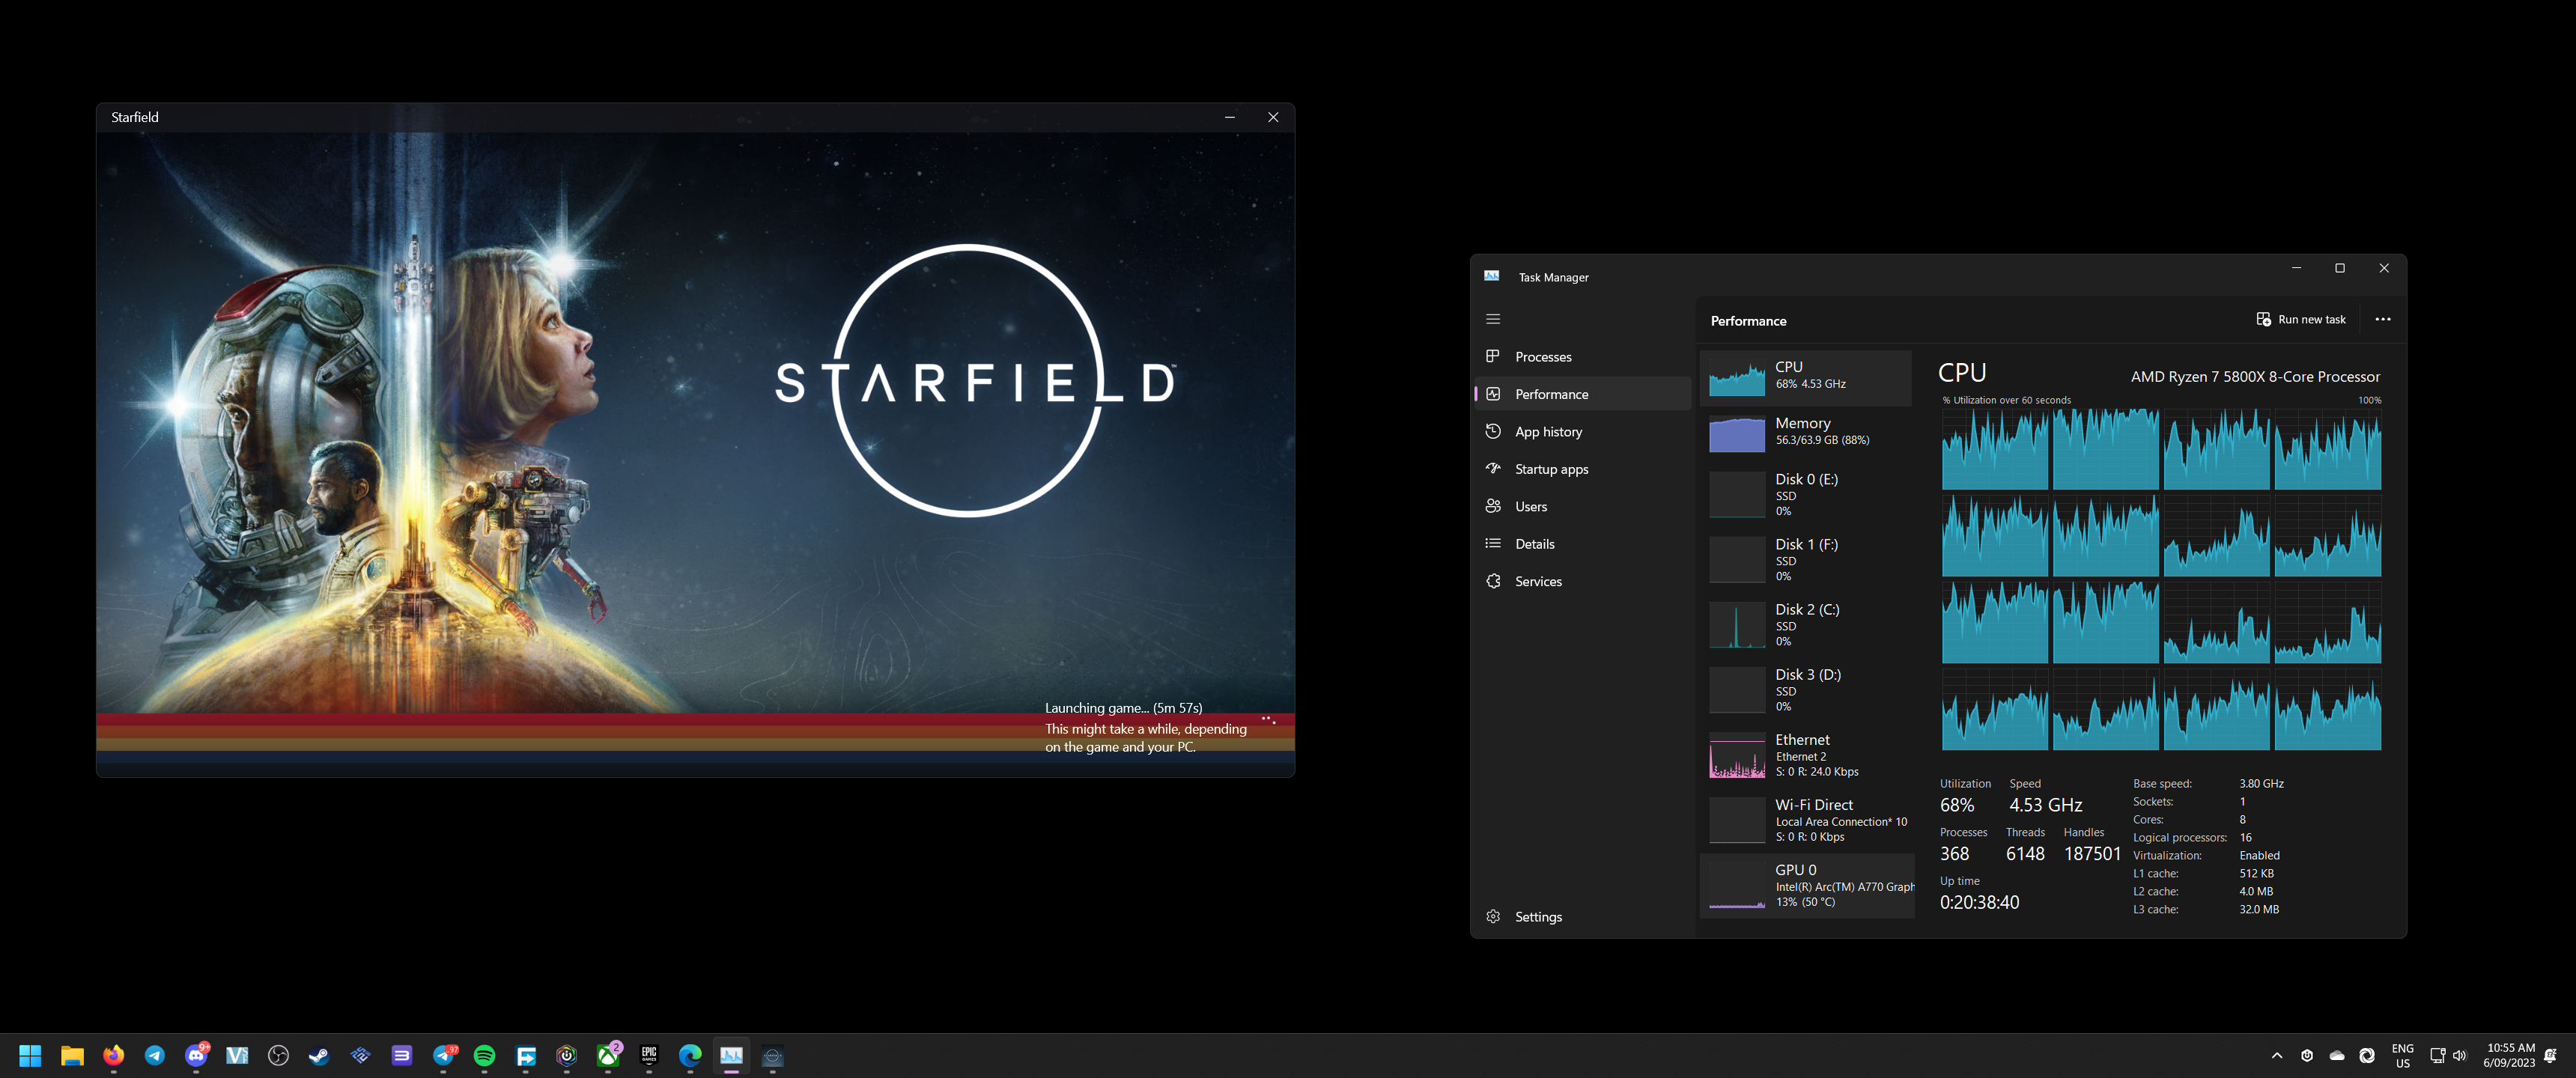
Task: Open Spotify from the taskbar
Action: (485, 1056)
